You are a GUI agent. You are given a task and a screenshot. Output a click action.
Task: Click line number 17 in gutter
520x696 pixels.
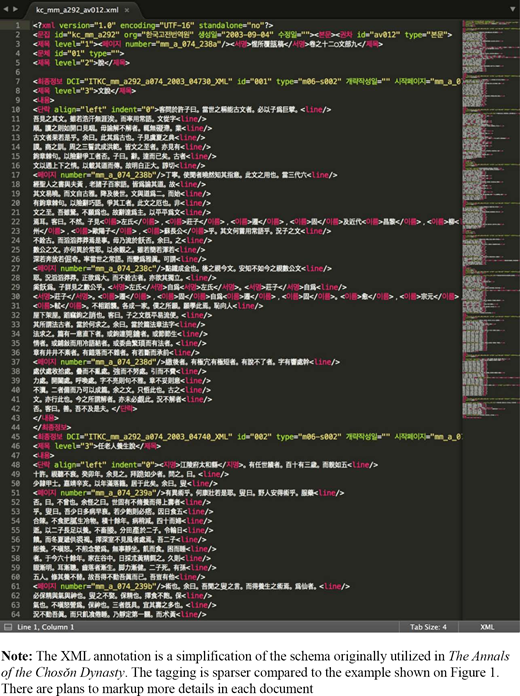tap(16, 175)
